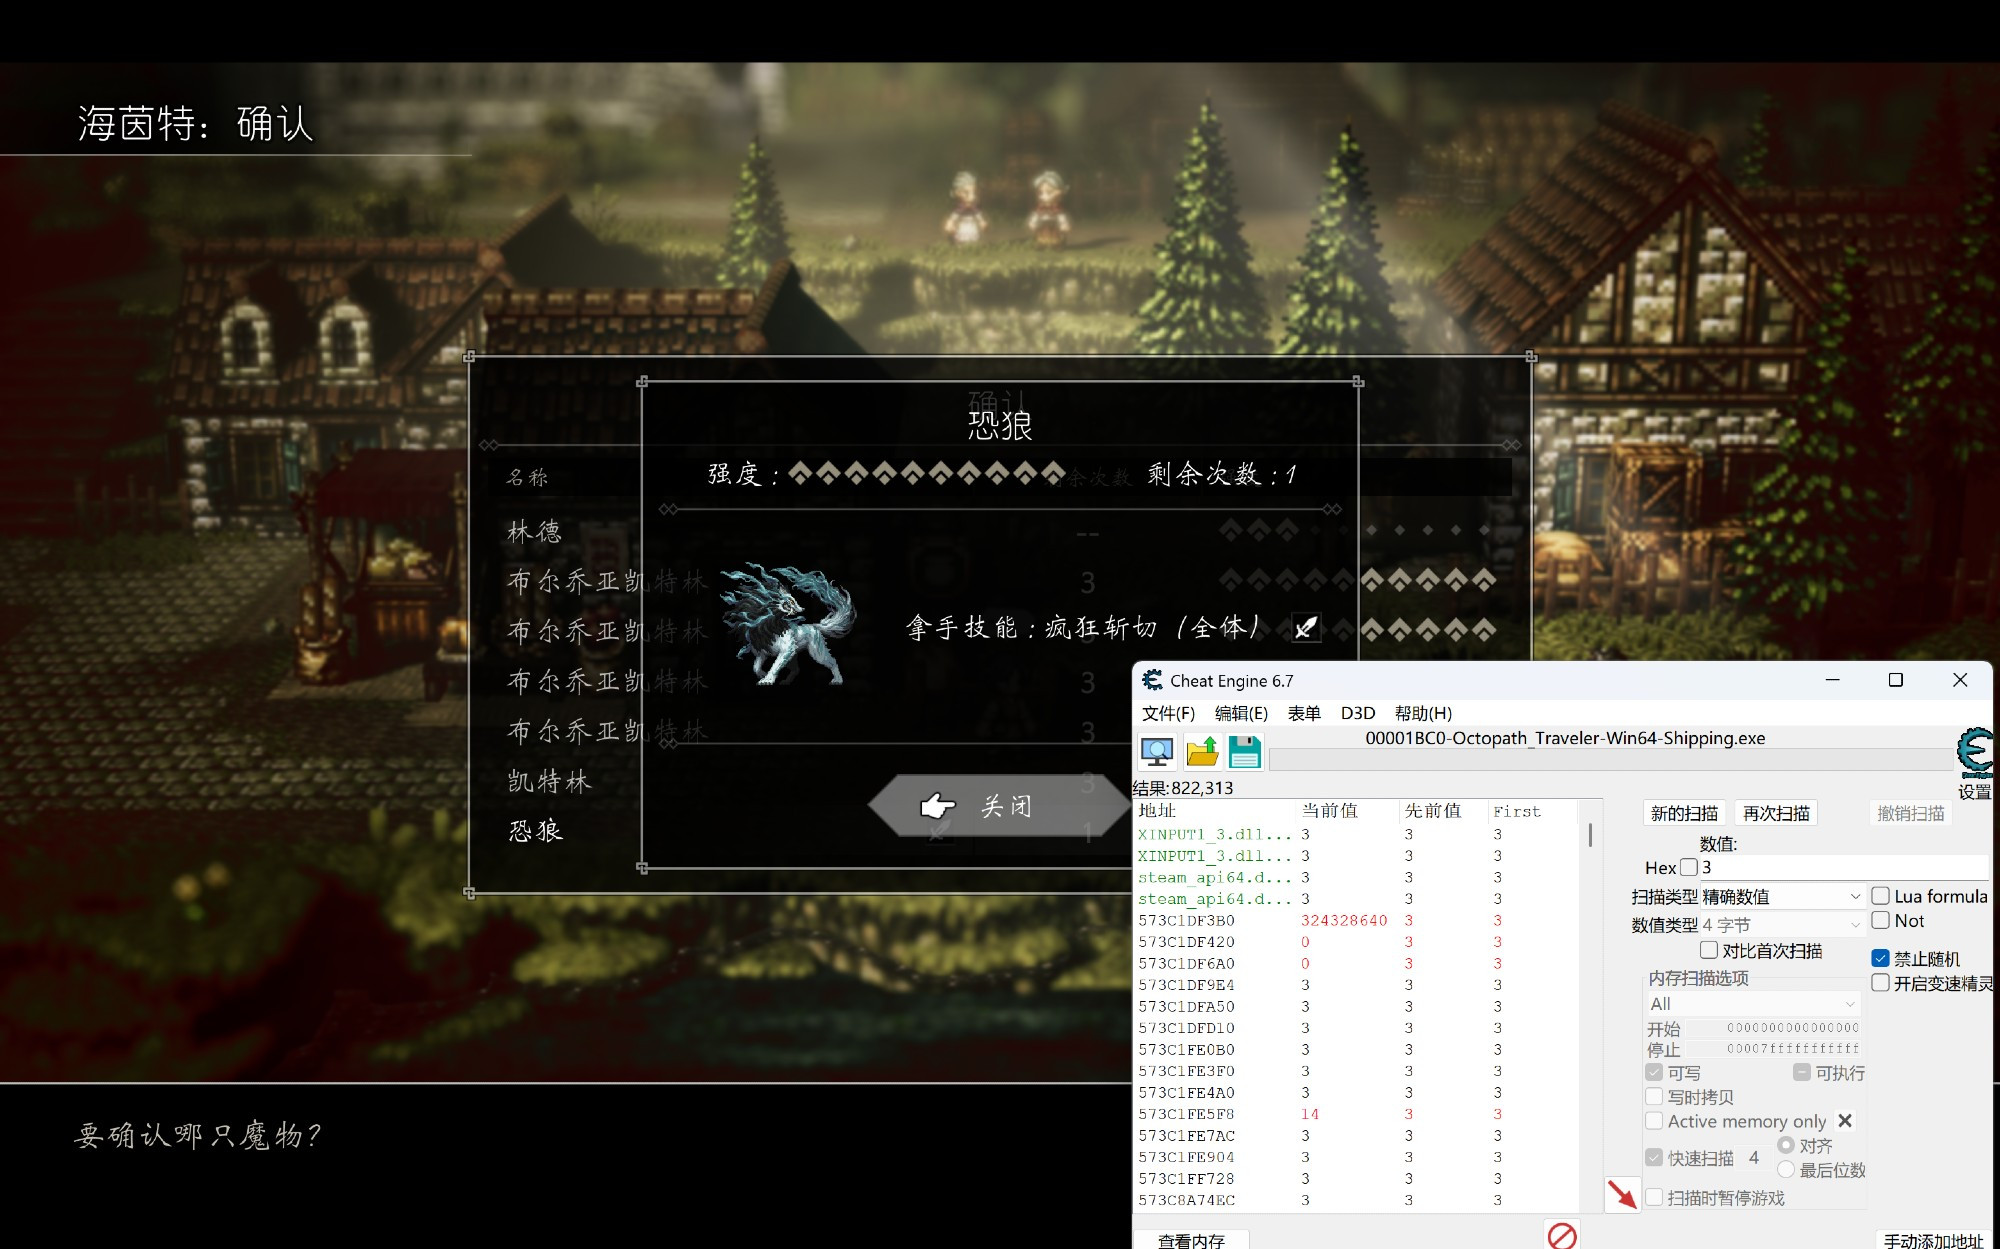Viewport: 2000px width, 1249px height.
Task: Open the process list computer icon
Action: pos(1157,752)
